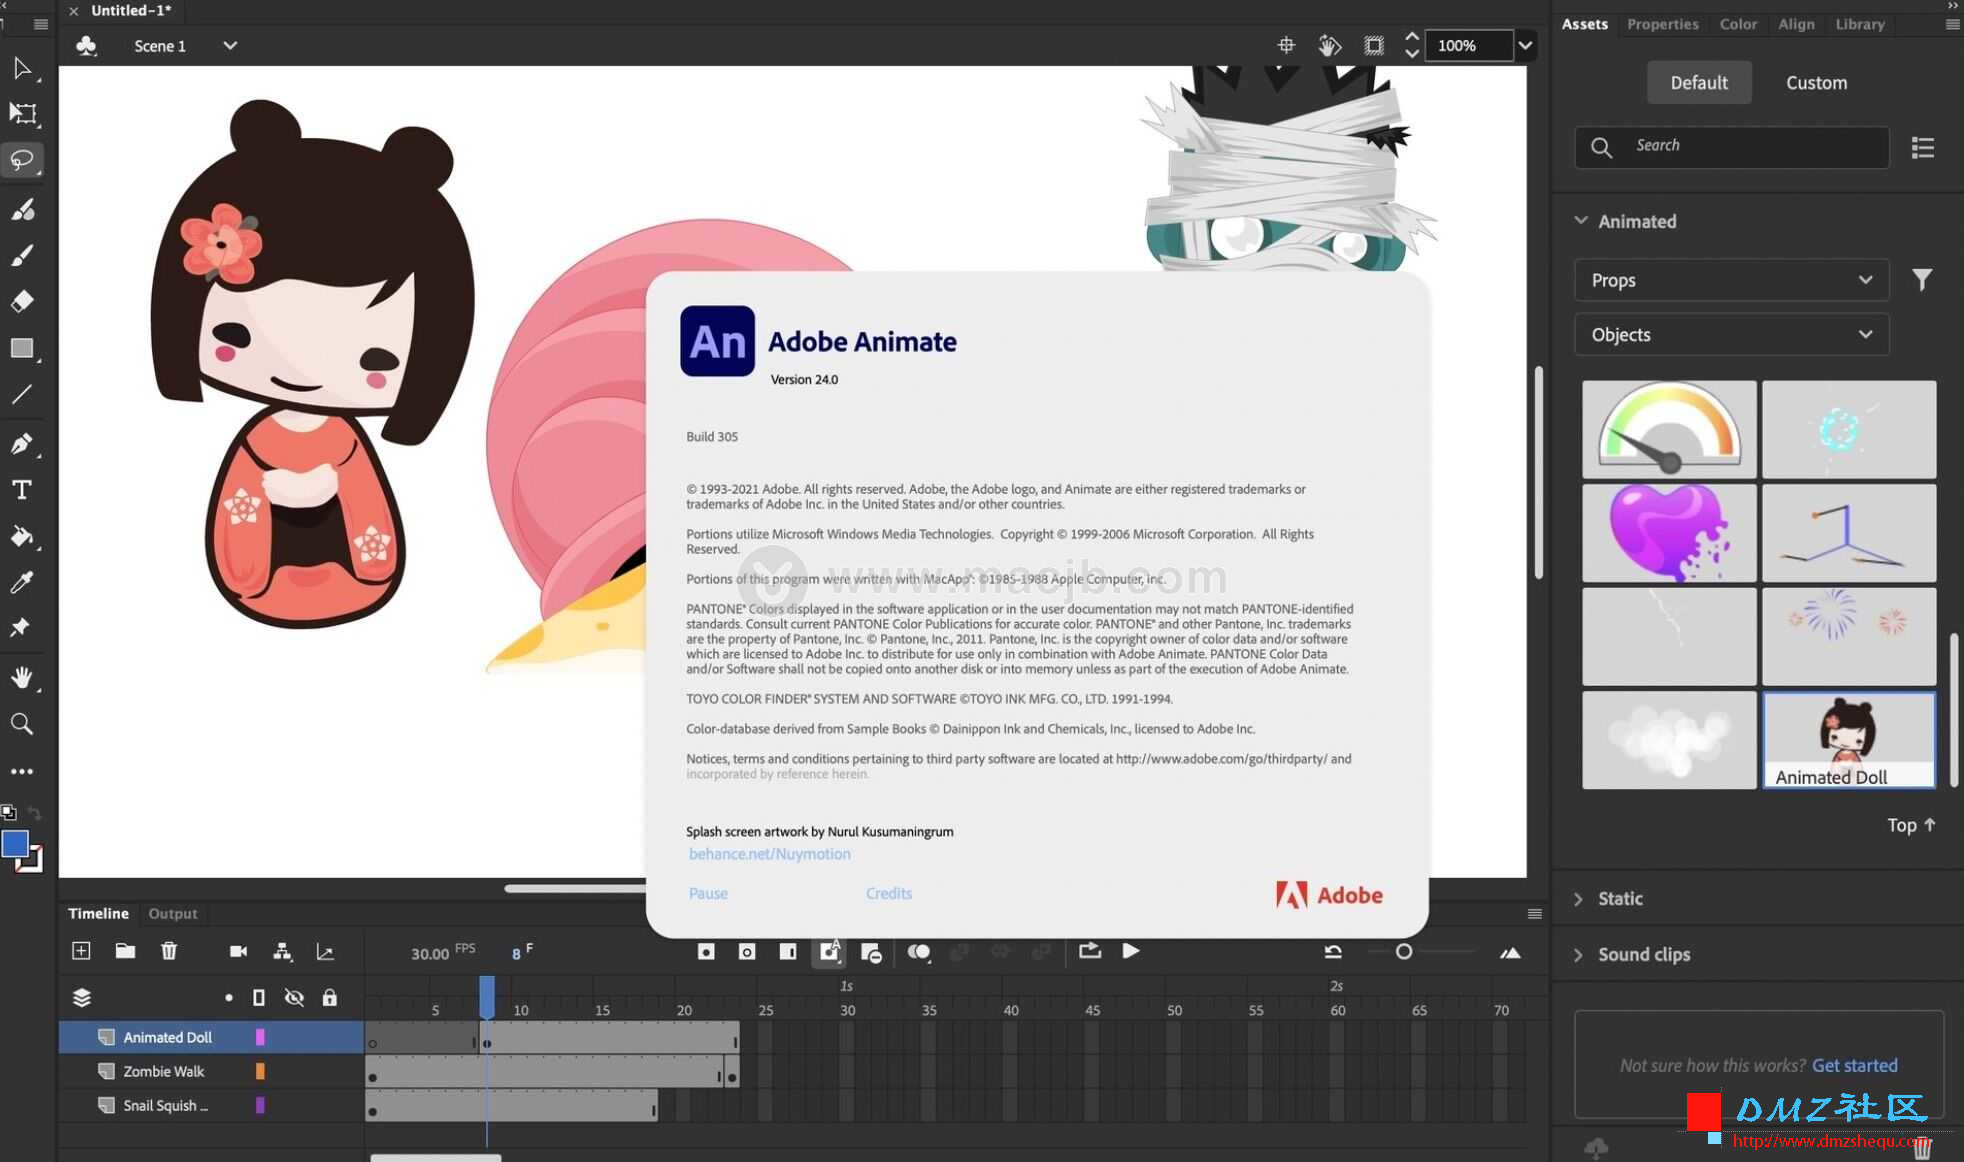
Task: Add a camera layer in Timeline
Action: [x=238, y=951]
